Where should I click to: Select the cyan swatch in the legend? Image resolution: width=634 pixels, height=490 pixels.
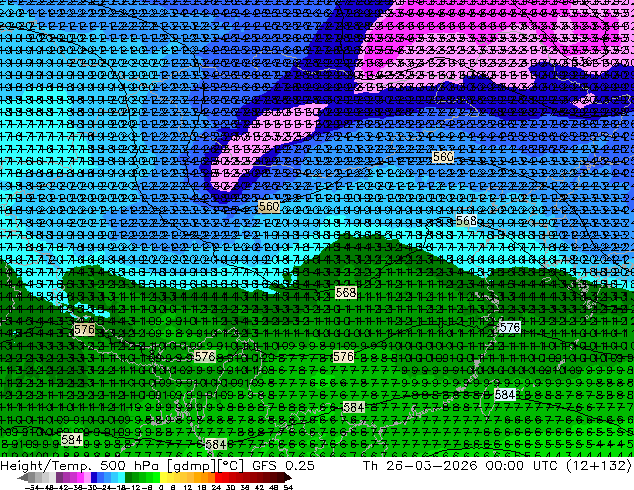[x=121, y=477]
